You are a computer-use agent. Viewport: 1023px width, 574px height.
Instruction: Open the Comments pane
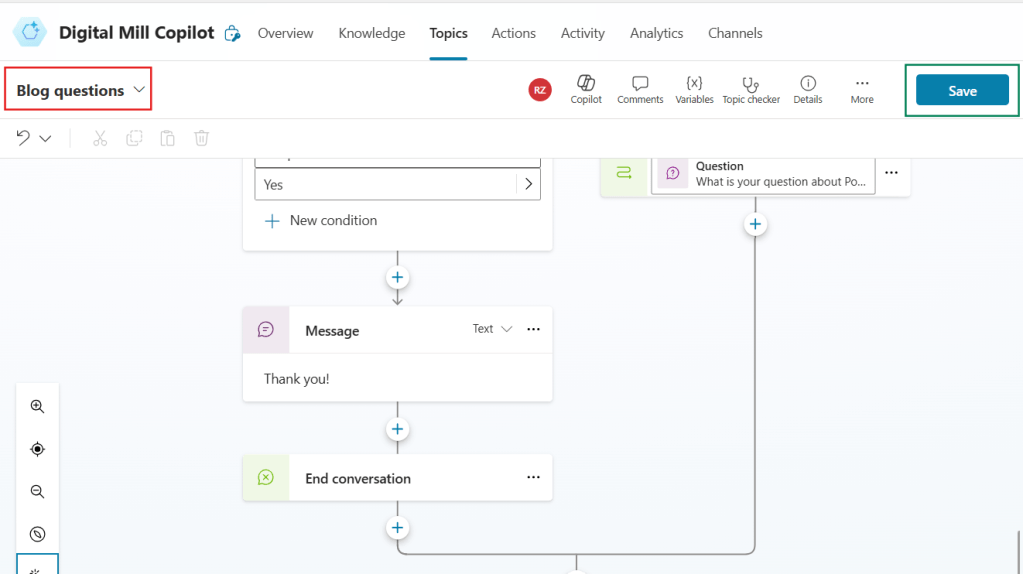(640, 89)
